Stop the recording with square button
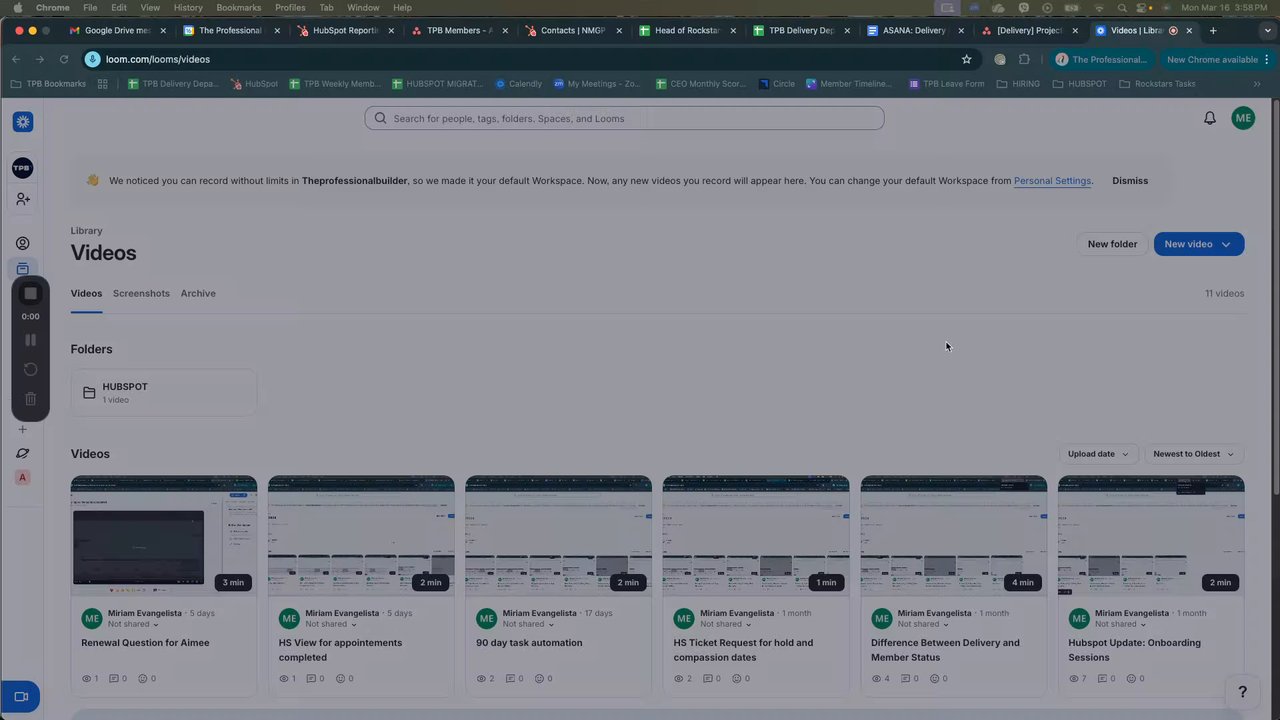The height and width of the screenshot is (720, 1280). click(x=30, y=293)
